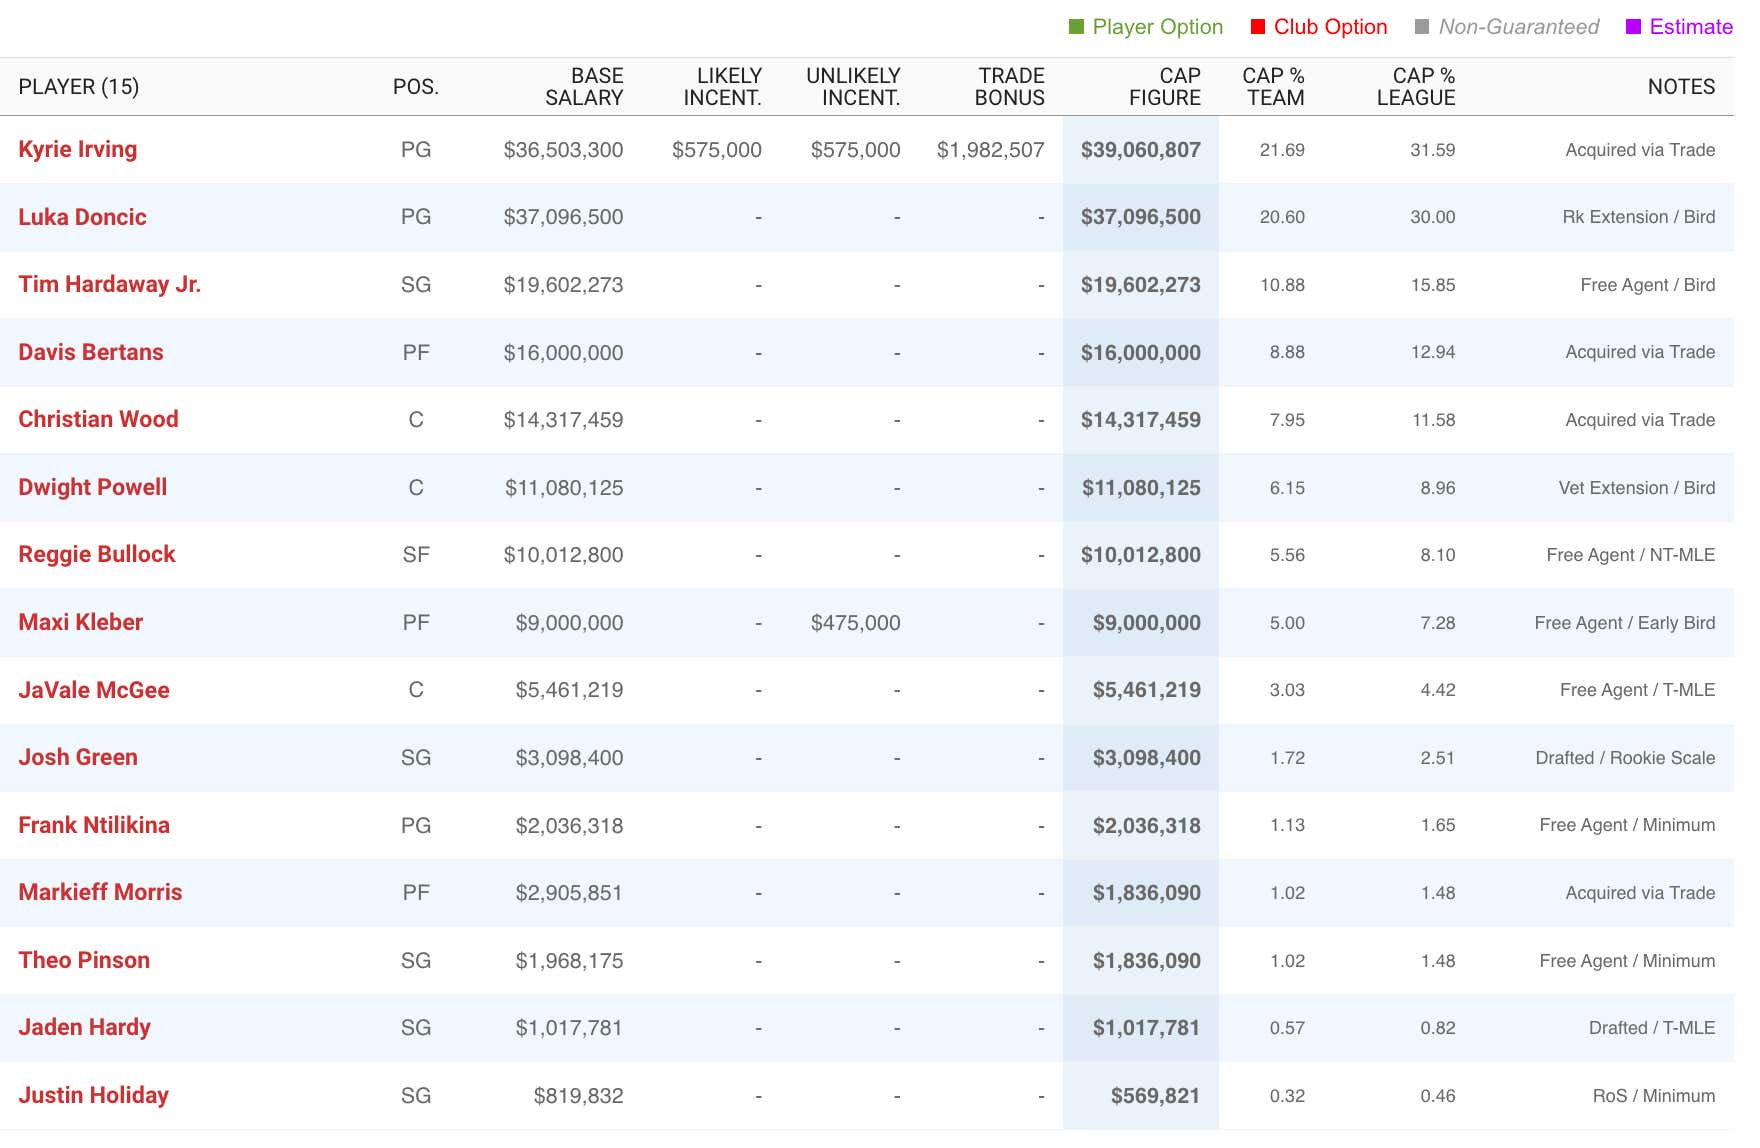The height and width of the screenshot is (1148, 1760).
Task: Select the Josh Green link
Action: pos(78,757)
